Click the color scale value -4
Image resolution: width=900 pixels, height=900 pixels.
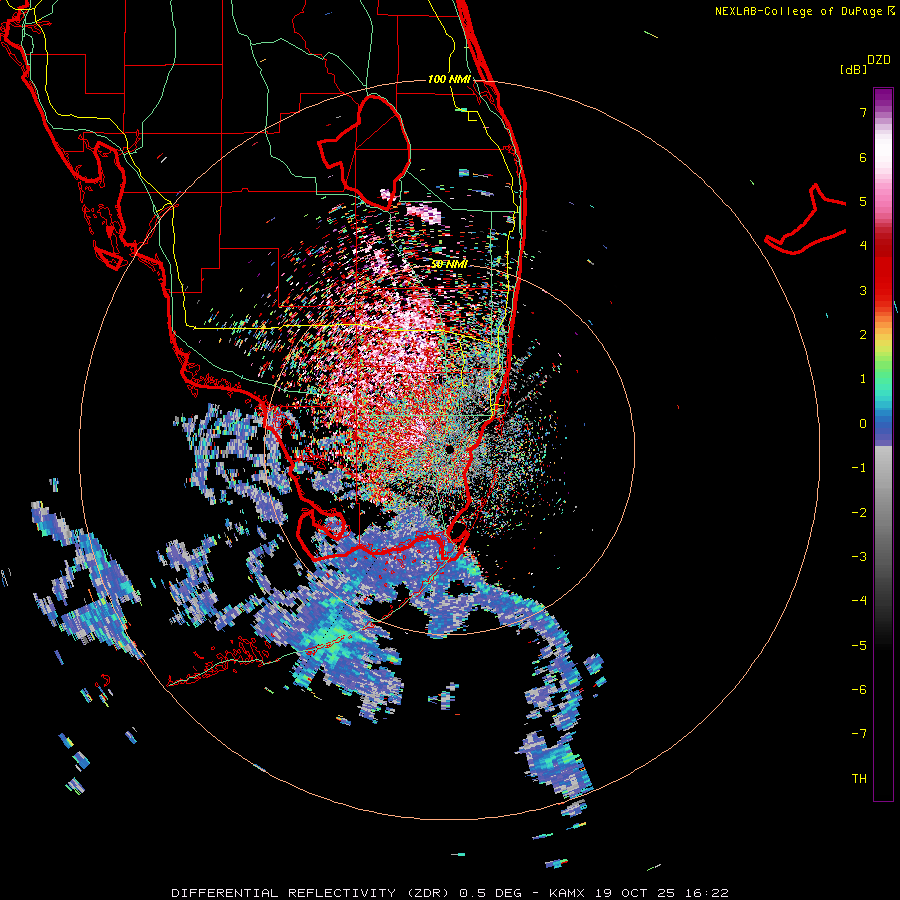[x=859, y=601]
